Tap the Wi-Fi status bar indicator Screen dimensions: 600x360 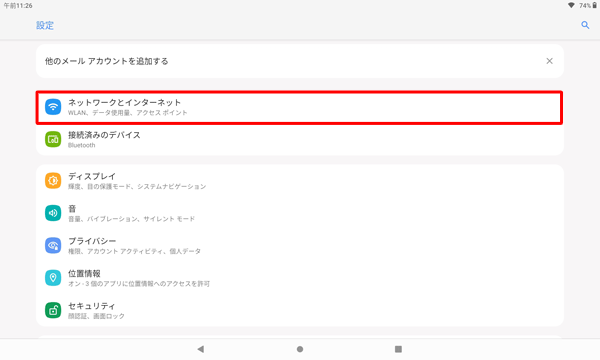pos(571,5)
